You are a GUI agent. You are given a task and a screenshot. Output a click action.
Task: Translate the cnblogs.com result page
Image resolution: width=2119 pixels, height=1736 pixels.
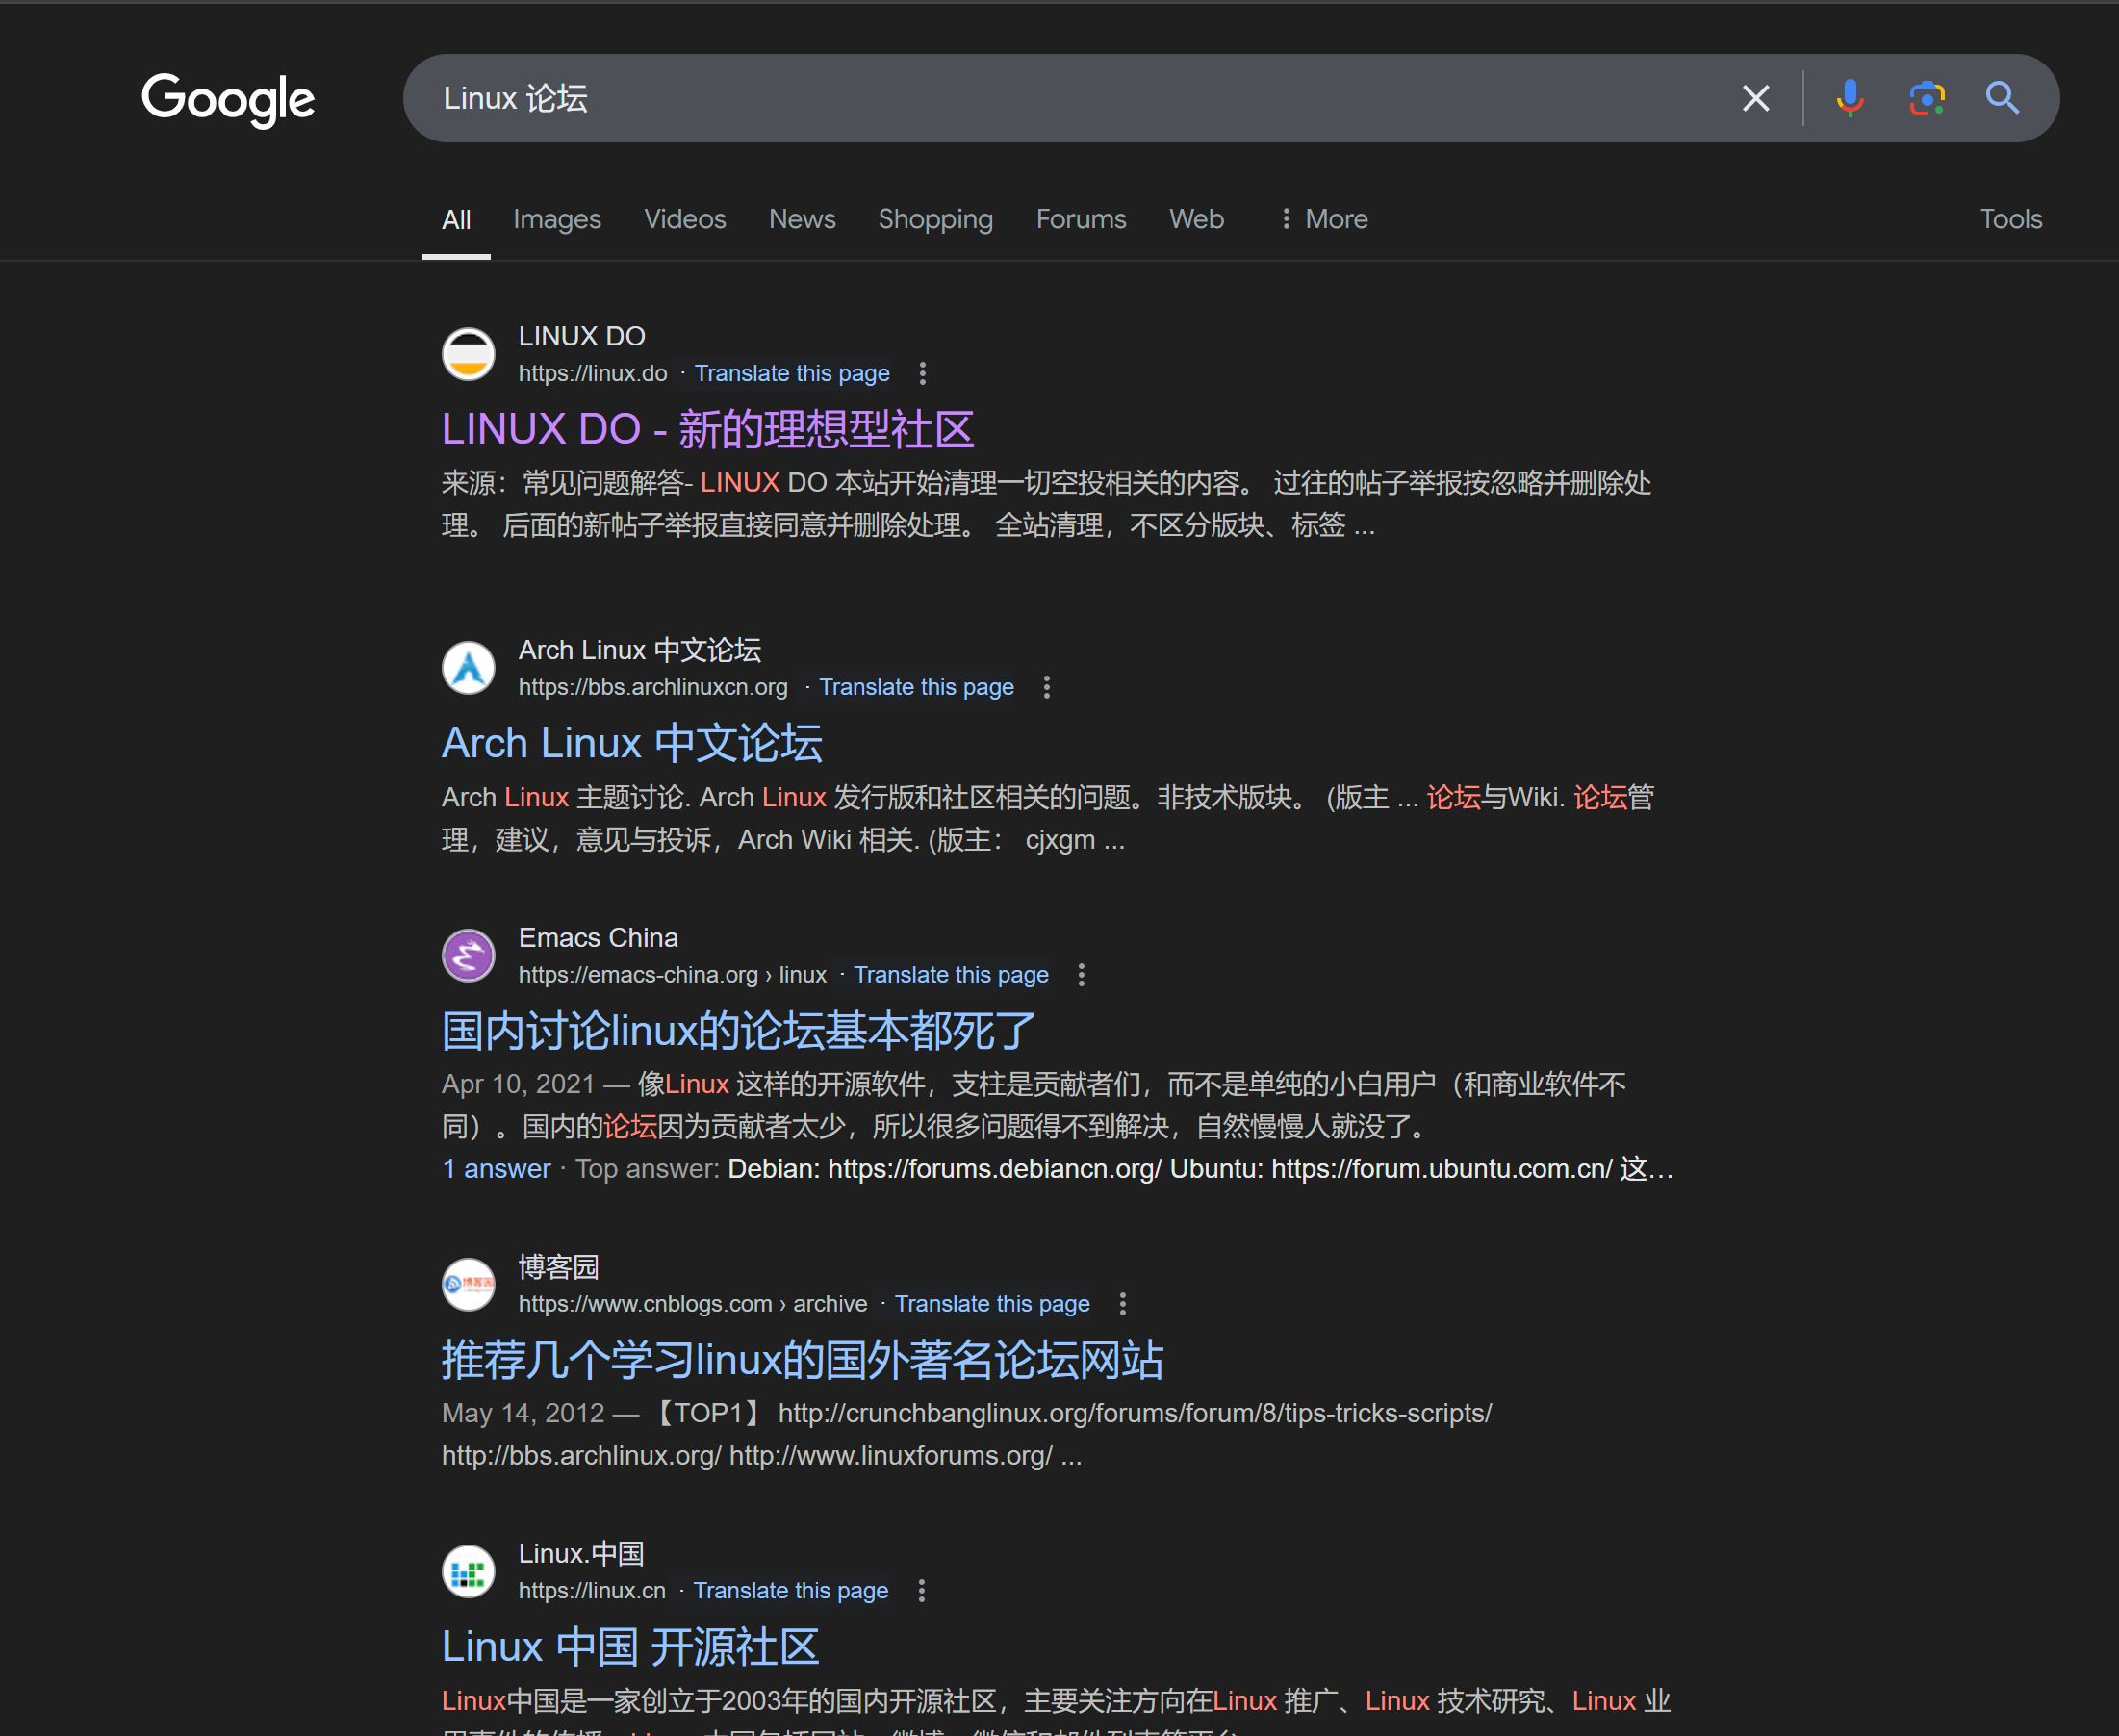(x=992, y=1304)
